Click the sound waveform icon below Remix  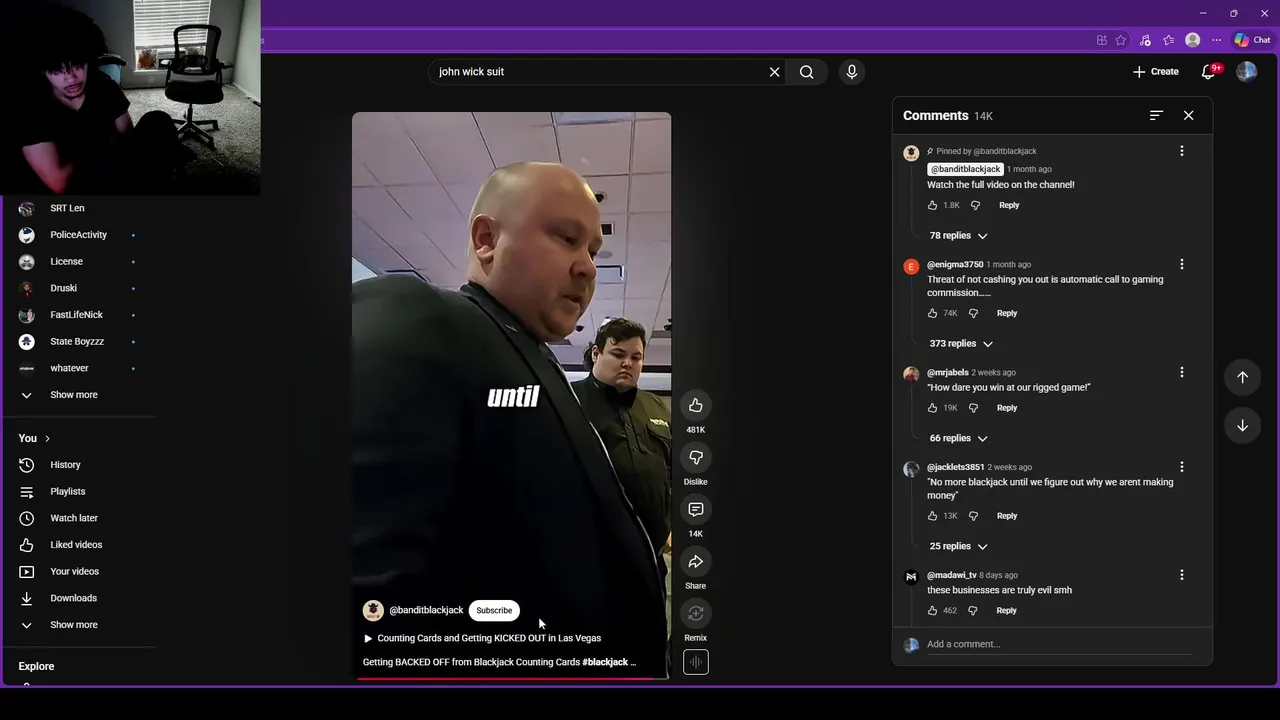tap(695, 662)
